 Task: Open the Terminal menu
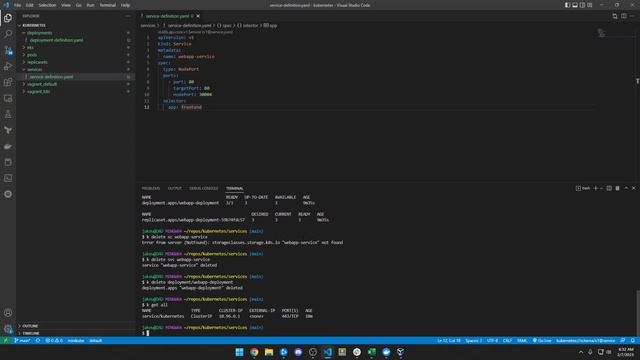click(x=107, y=5)
